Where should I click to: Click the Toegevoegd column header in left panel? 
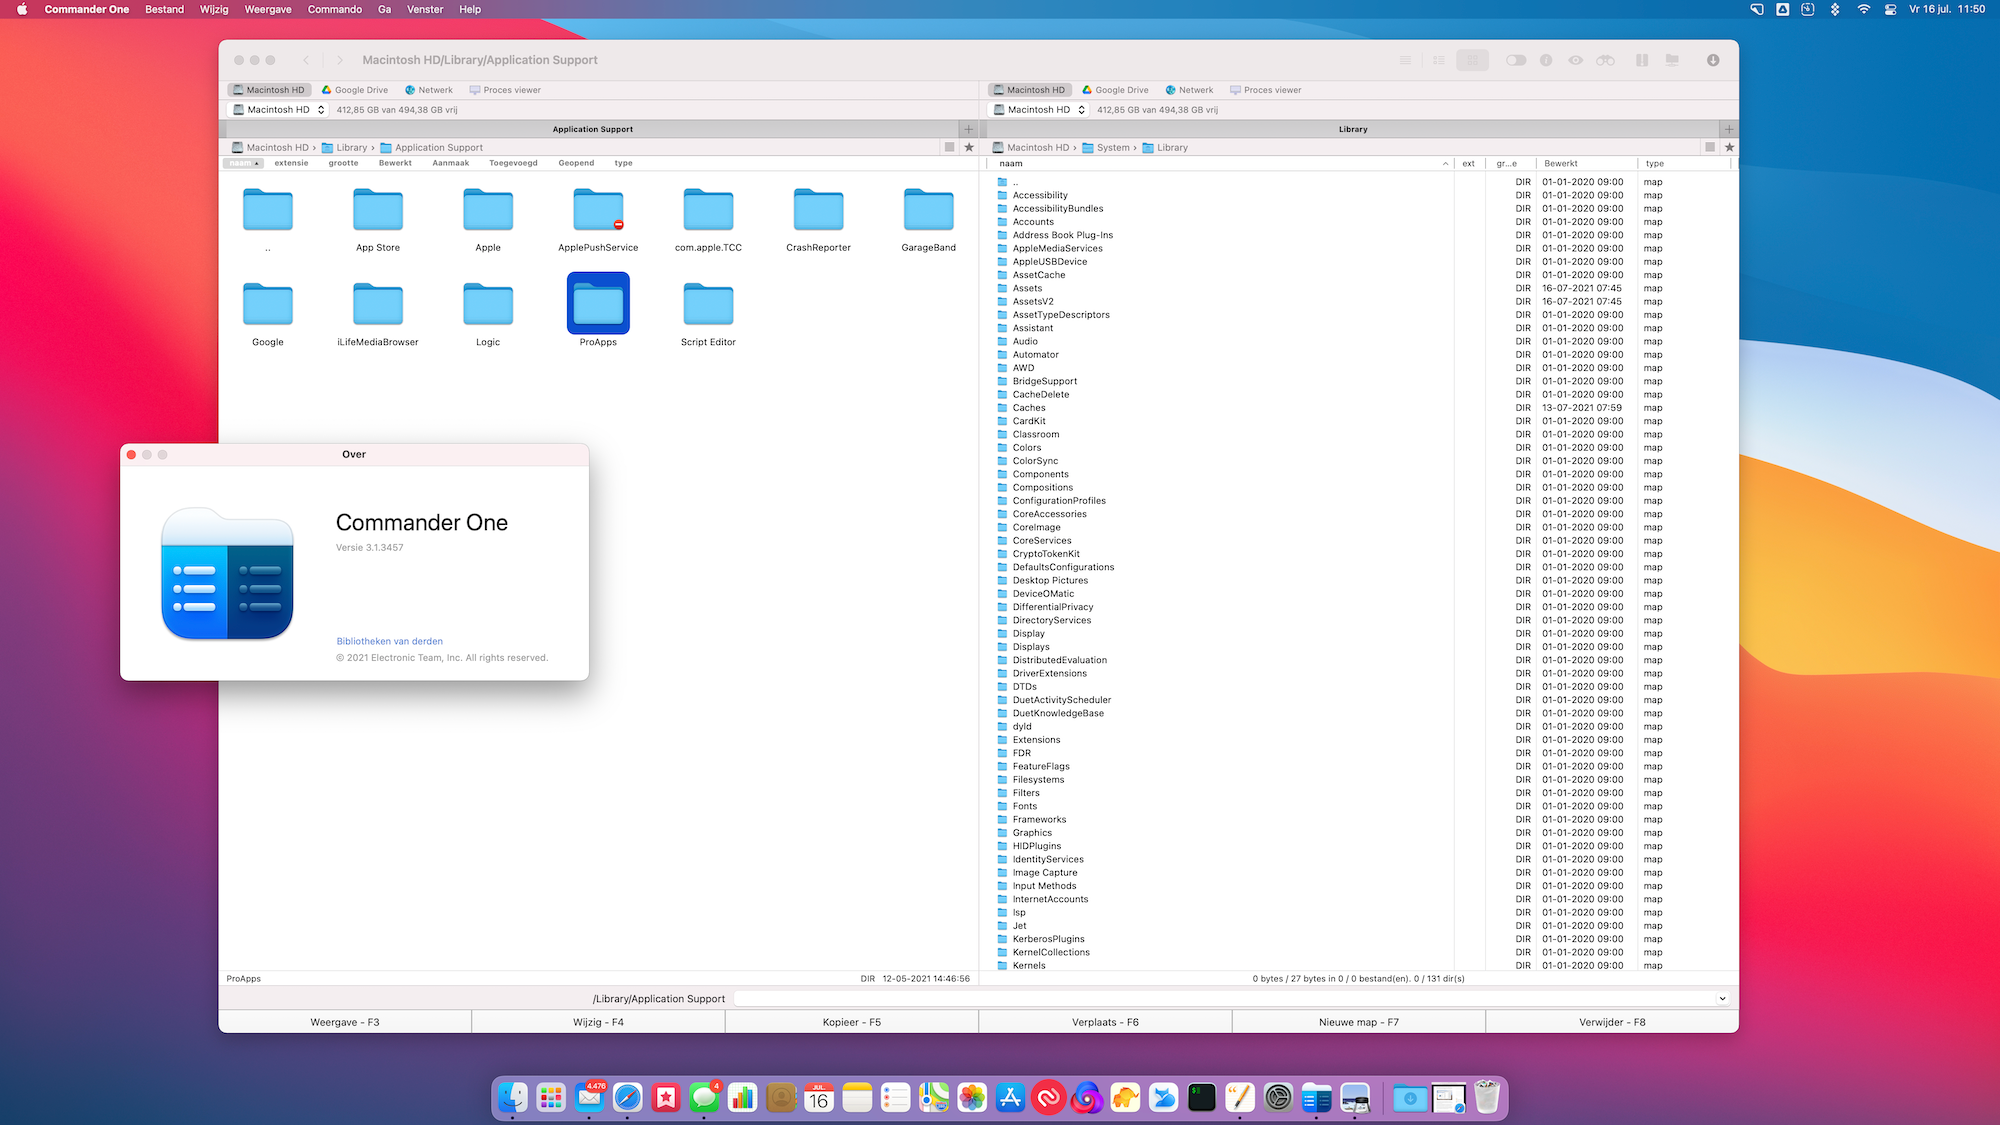tap(513, 163)
